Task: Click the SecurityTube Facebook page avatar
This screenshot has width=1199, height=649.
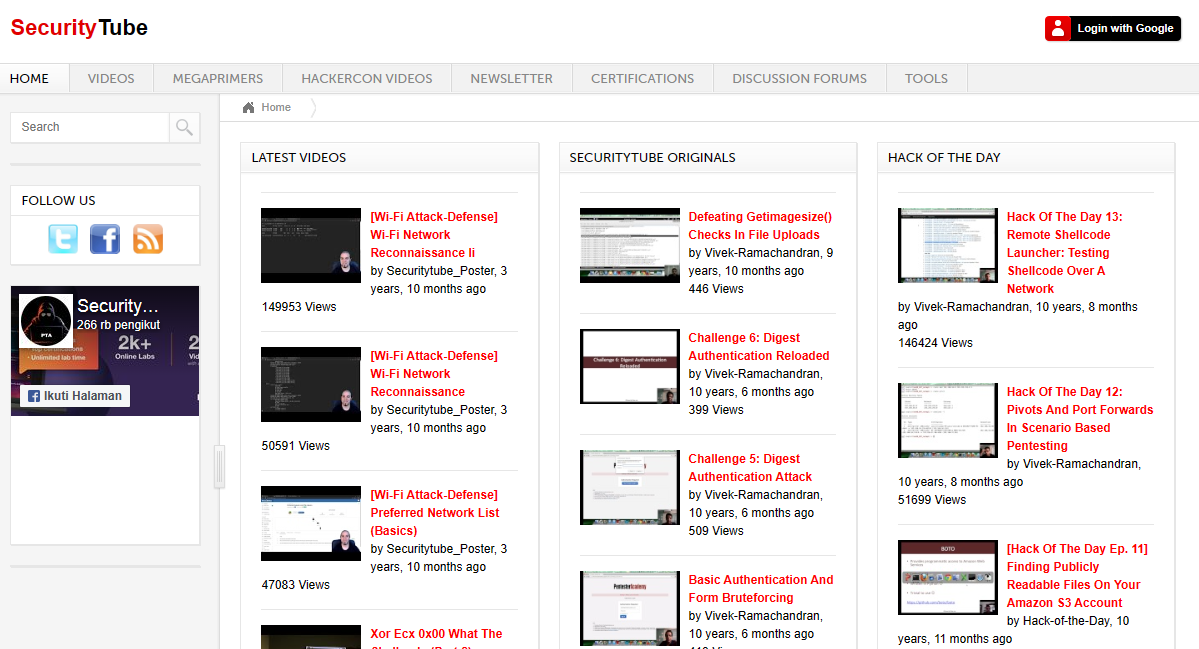Action: 46,321
